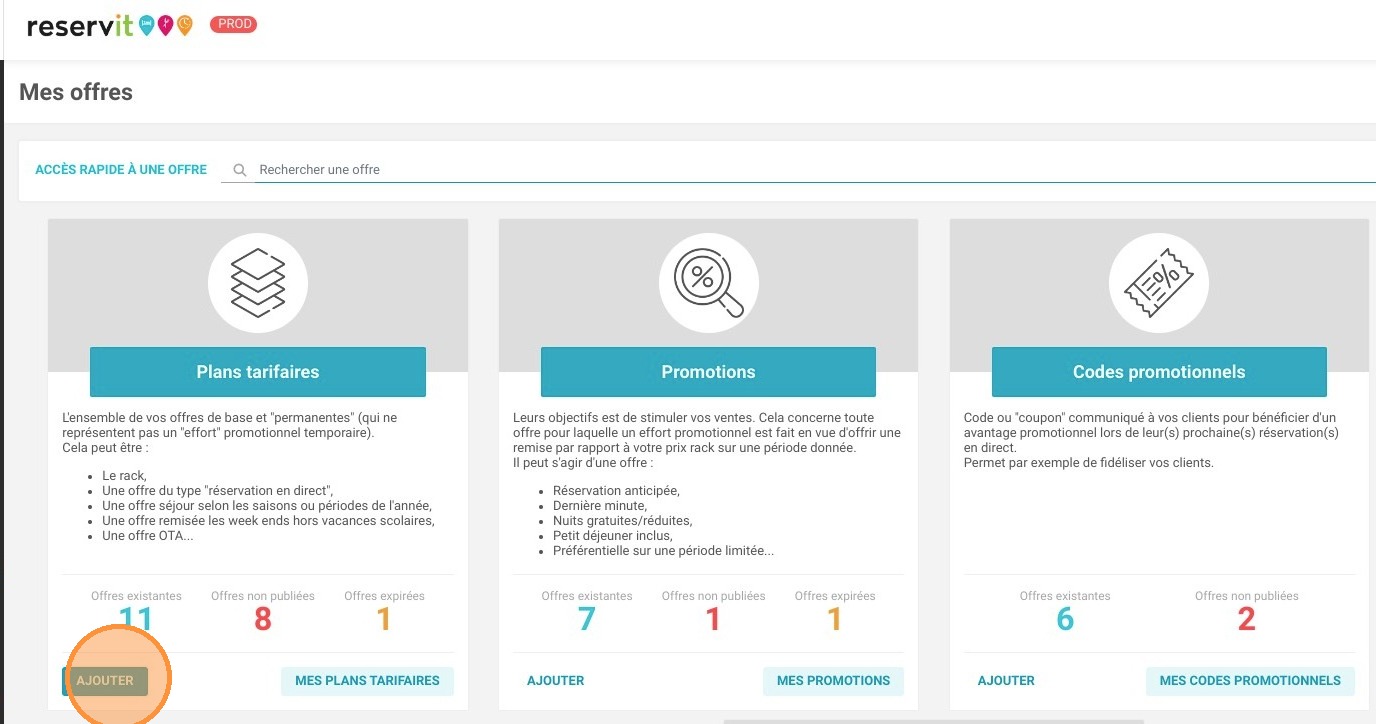Click the 7 Offres existantes count in Promotions

coord(587,620)
